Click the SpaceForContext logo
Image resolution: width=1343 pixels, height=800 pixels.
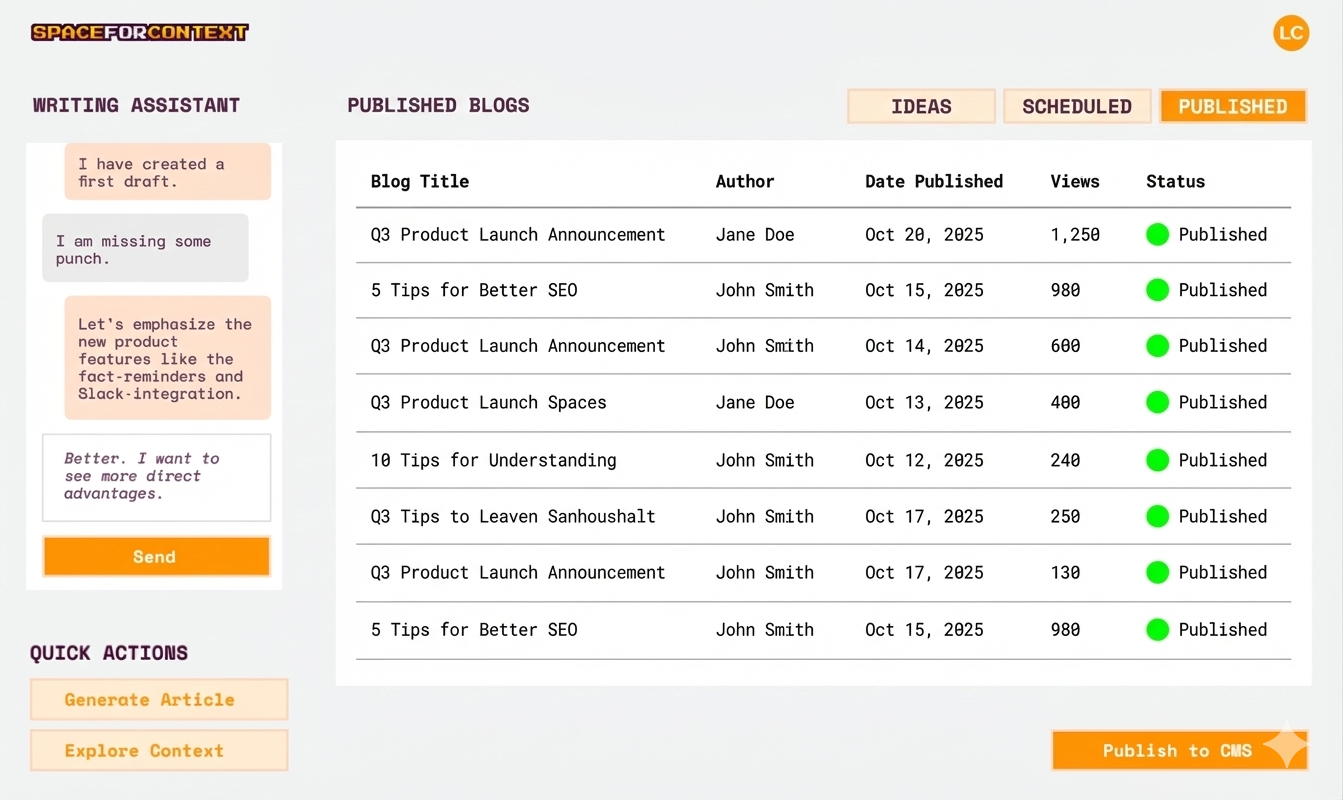click(x=139, y=32)
